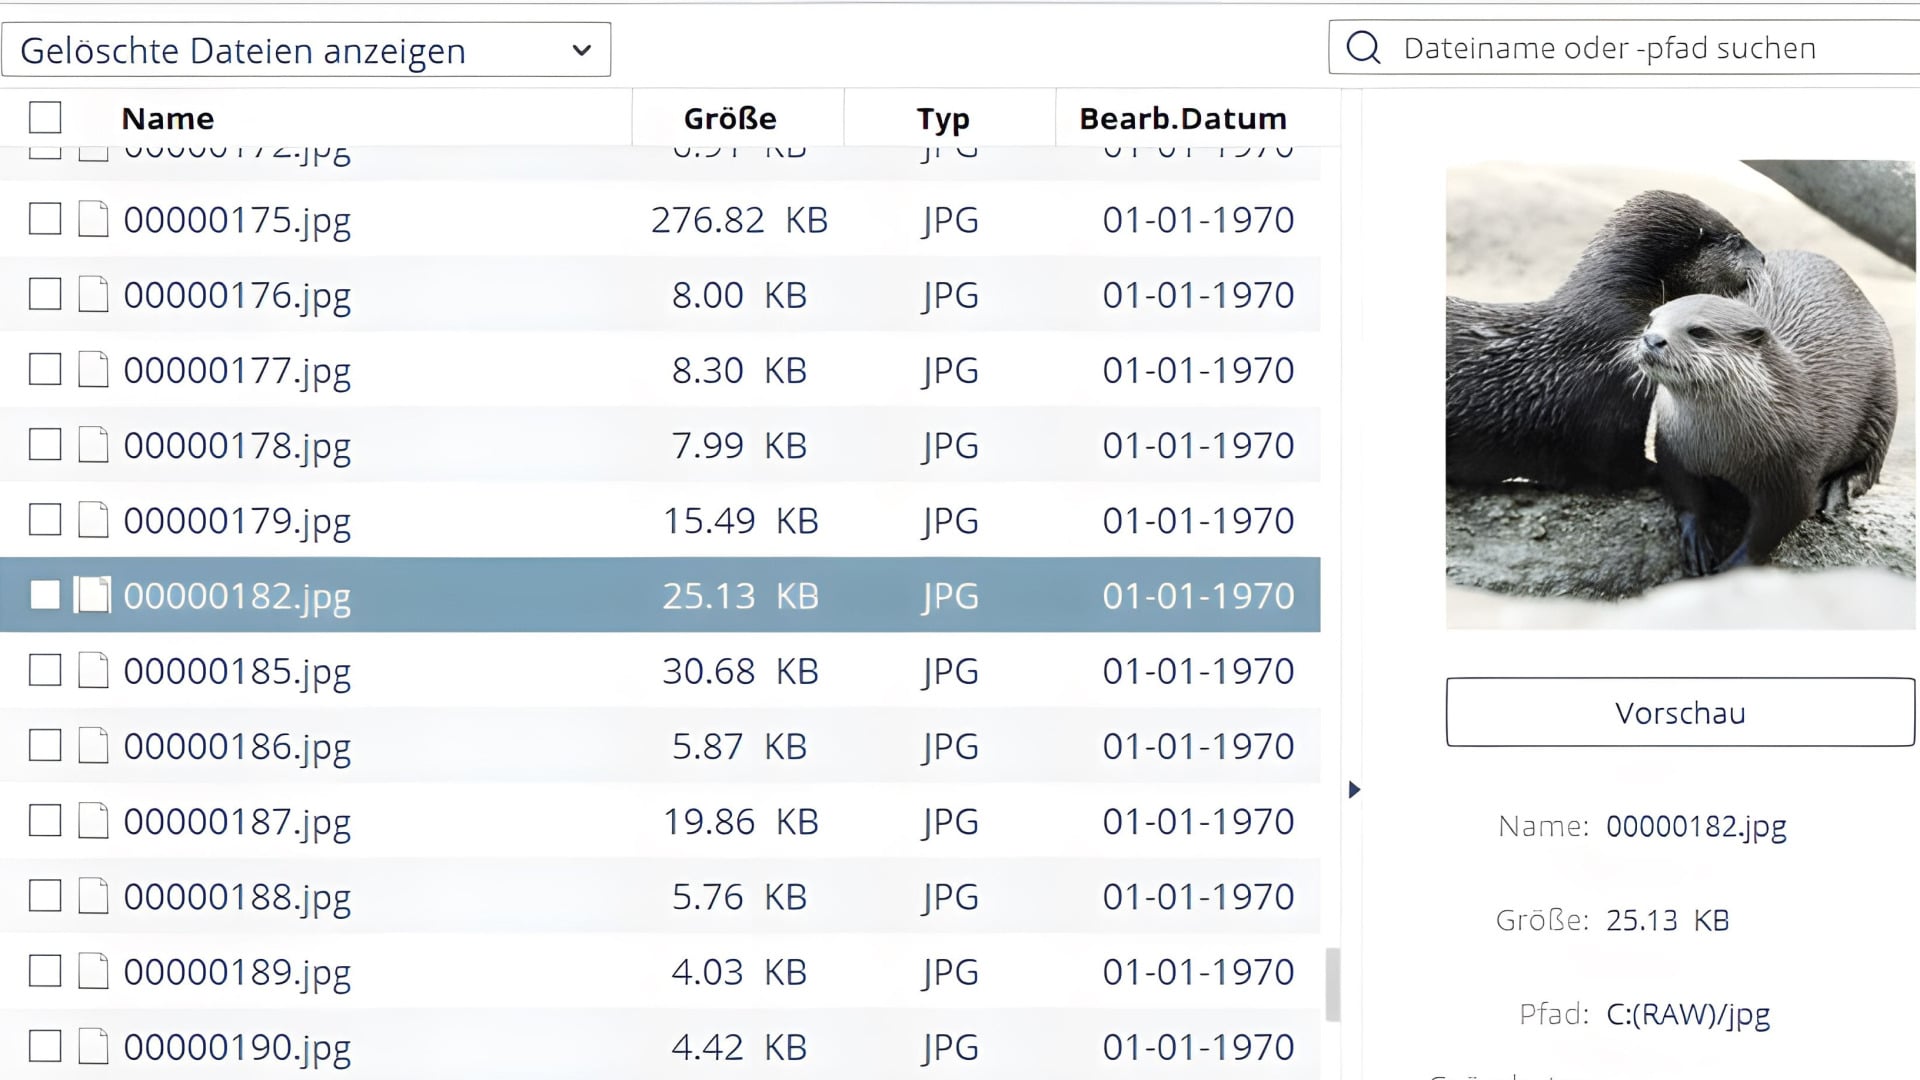Check the select-all checkbox in header
The height and width of the screenshot is (1080, 1920).
coord(45,117)
